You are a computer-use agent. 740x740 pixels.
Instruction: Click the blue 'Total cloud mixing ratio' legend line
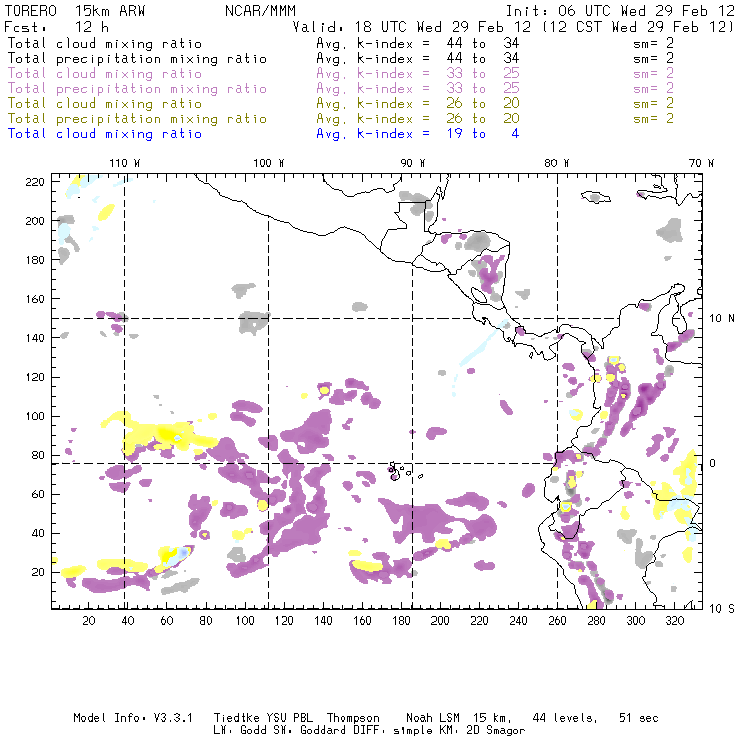tap(105, 134)
